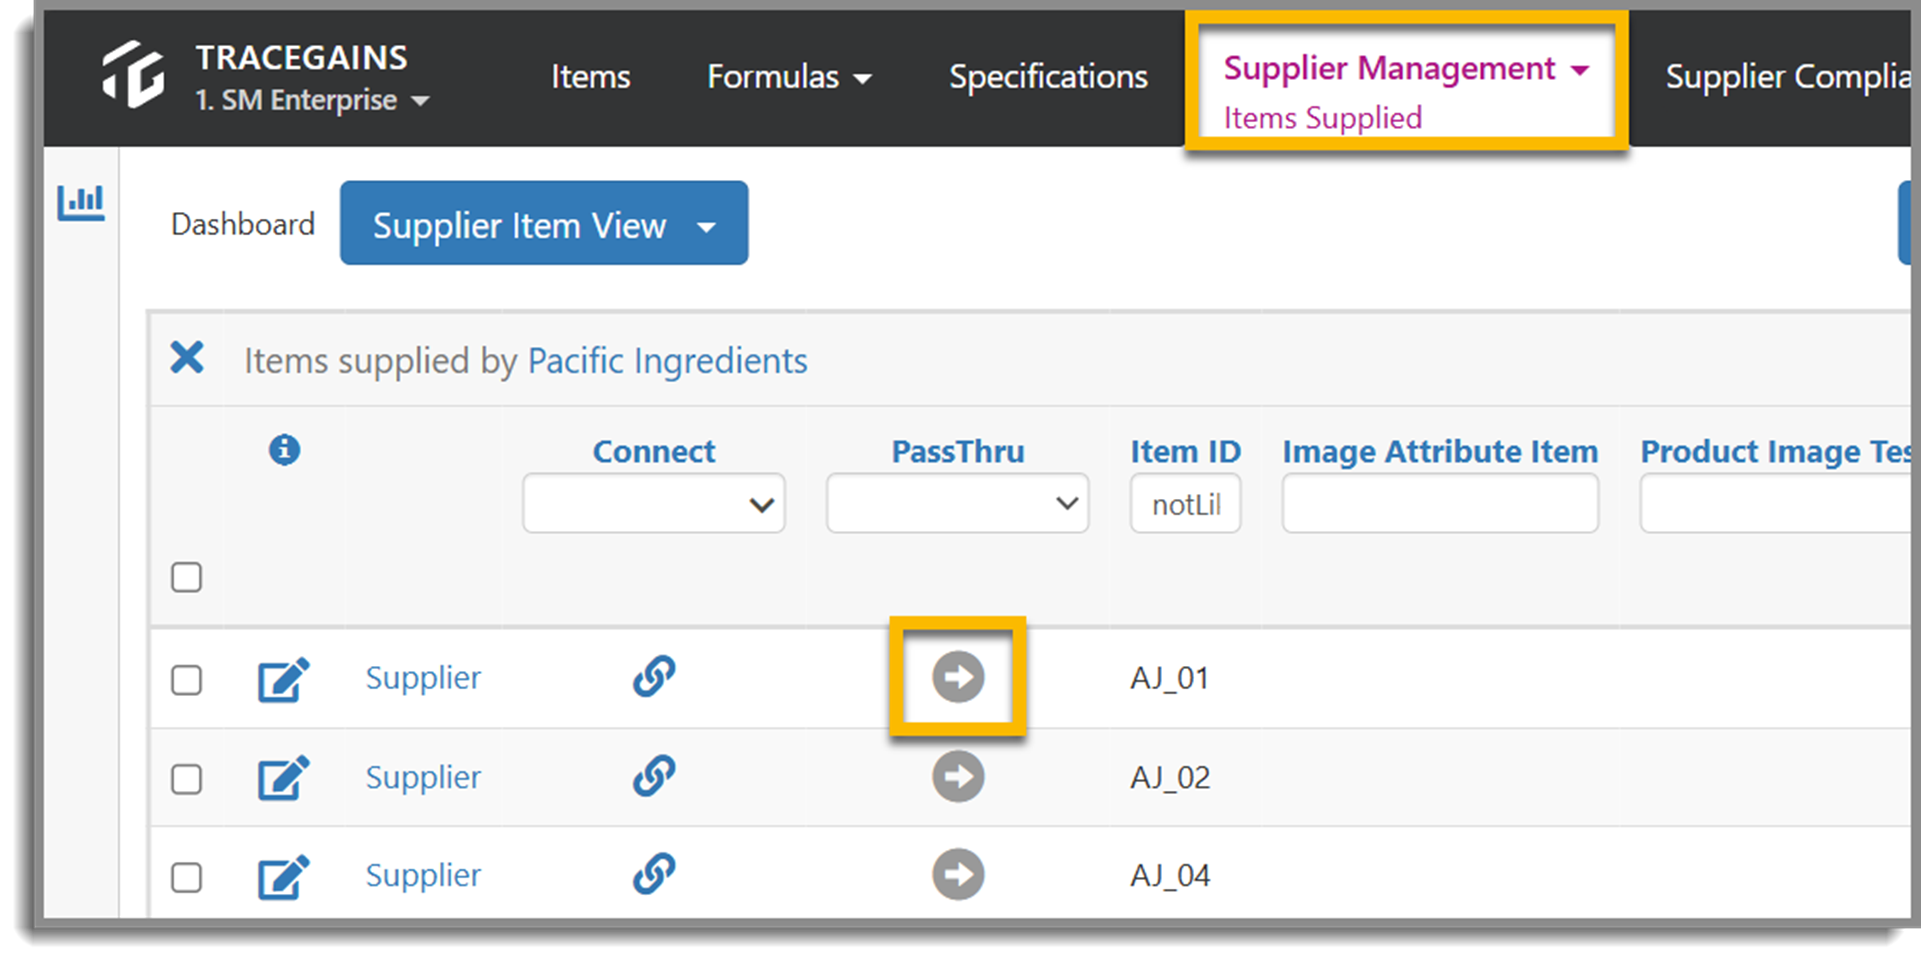
Task: Click the Connect link icon for AJ_01
Action: [x=654, y=677]
